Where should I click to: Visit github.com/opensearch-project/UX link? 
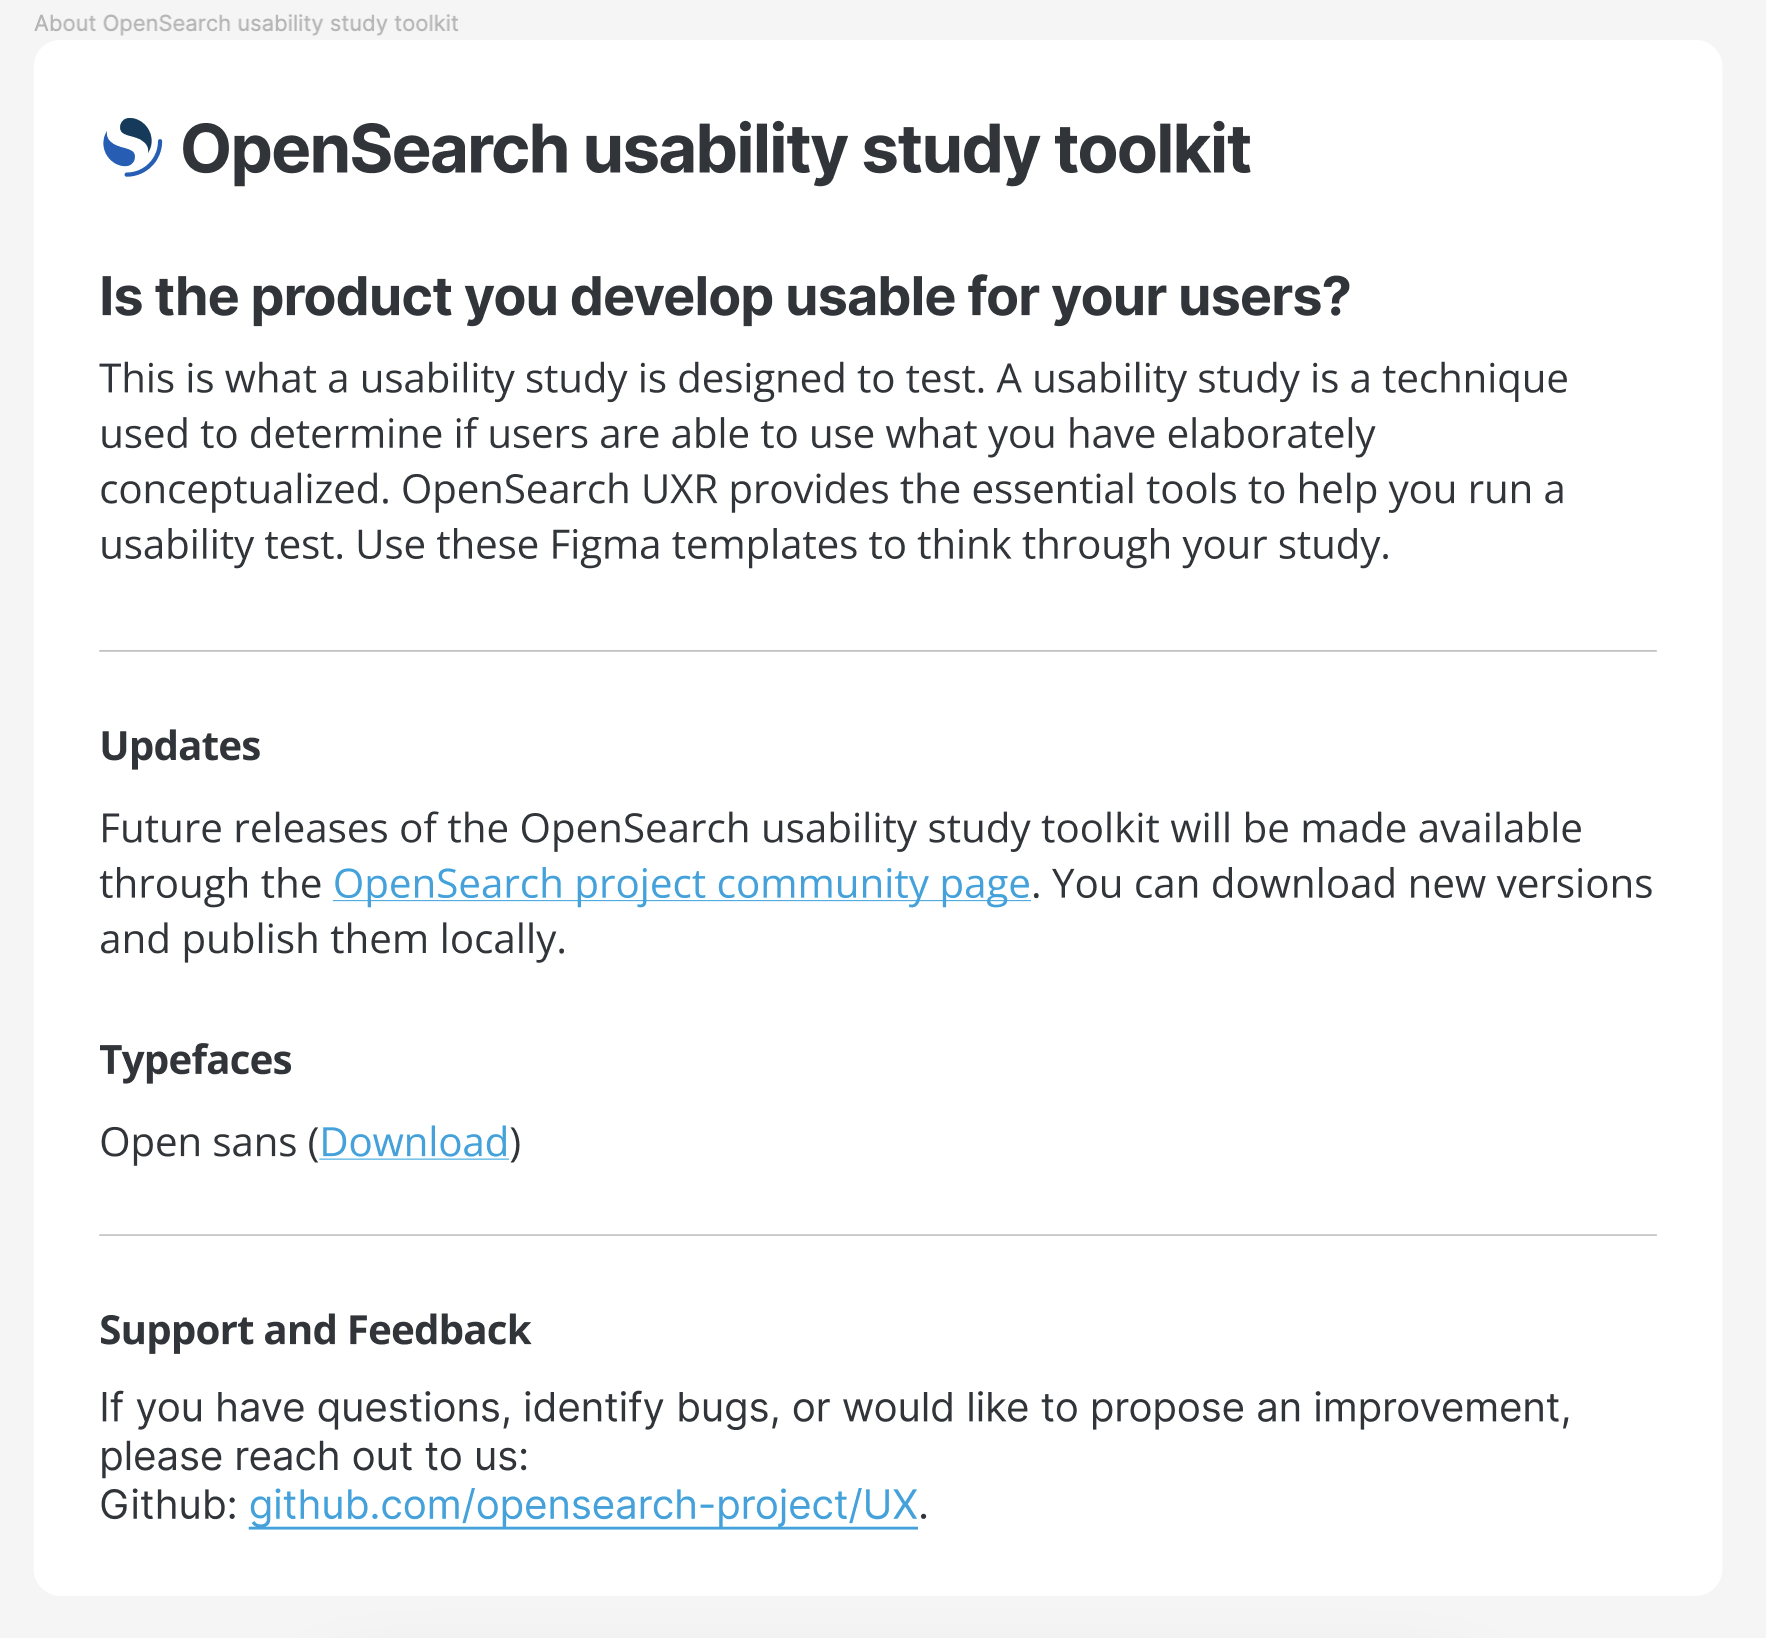pyautogui.click(x=583, y=1504)
